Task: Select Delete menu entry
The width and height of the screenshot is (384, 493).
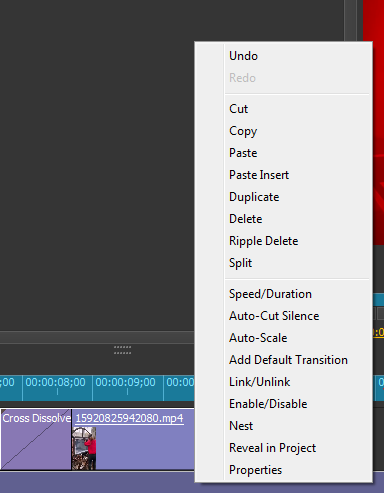Action: tap(283, 219)
